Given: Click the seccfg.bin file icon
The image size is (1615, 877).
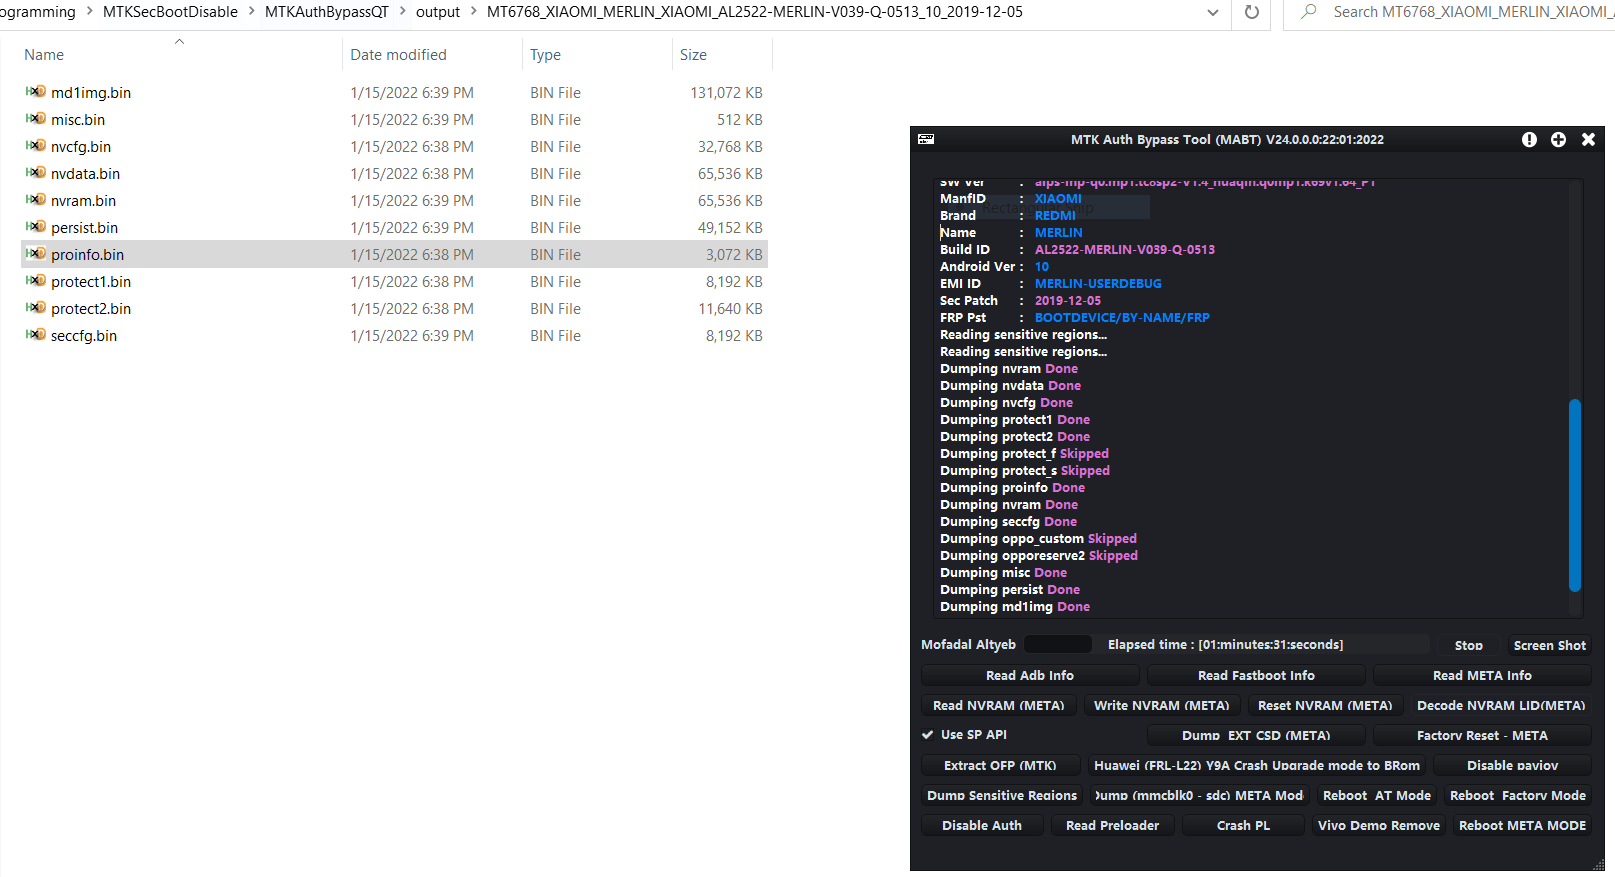Looking at the screenshot, I should (x=36, y=335).
